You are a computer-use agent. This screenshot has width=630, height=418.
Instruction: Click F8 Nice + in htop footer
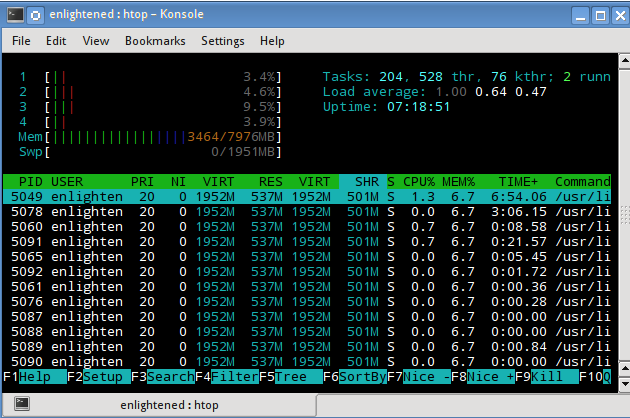[x=483, y=377]
